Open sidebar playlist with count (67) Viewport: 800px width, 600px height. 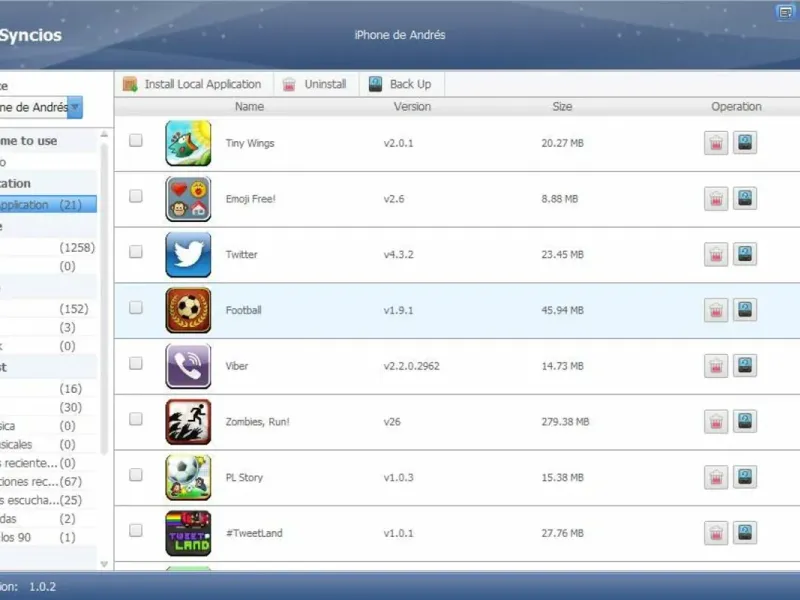48,482
